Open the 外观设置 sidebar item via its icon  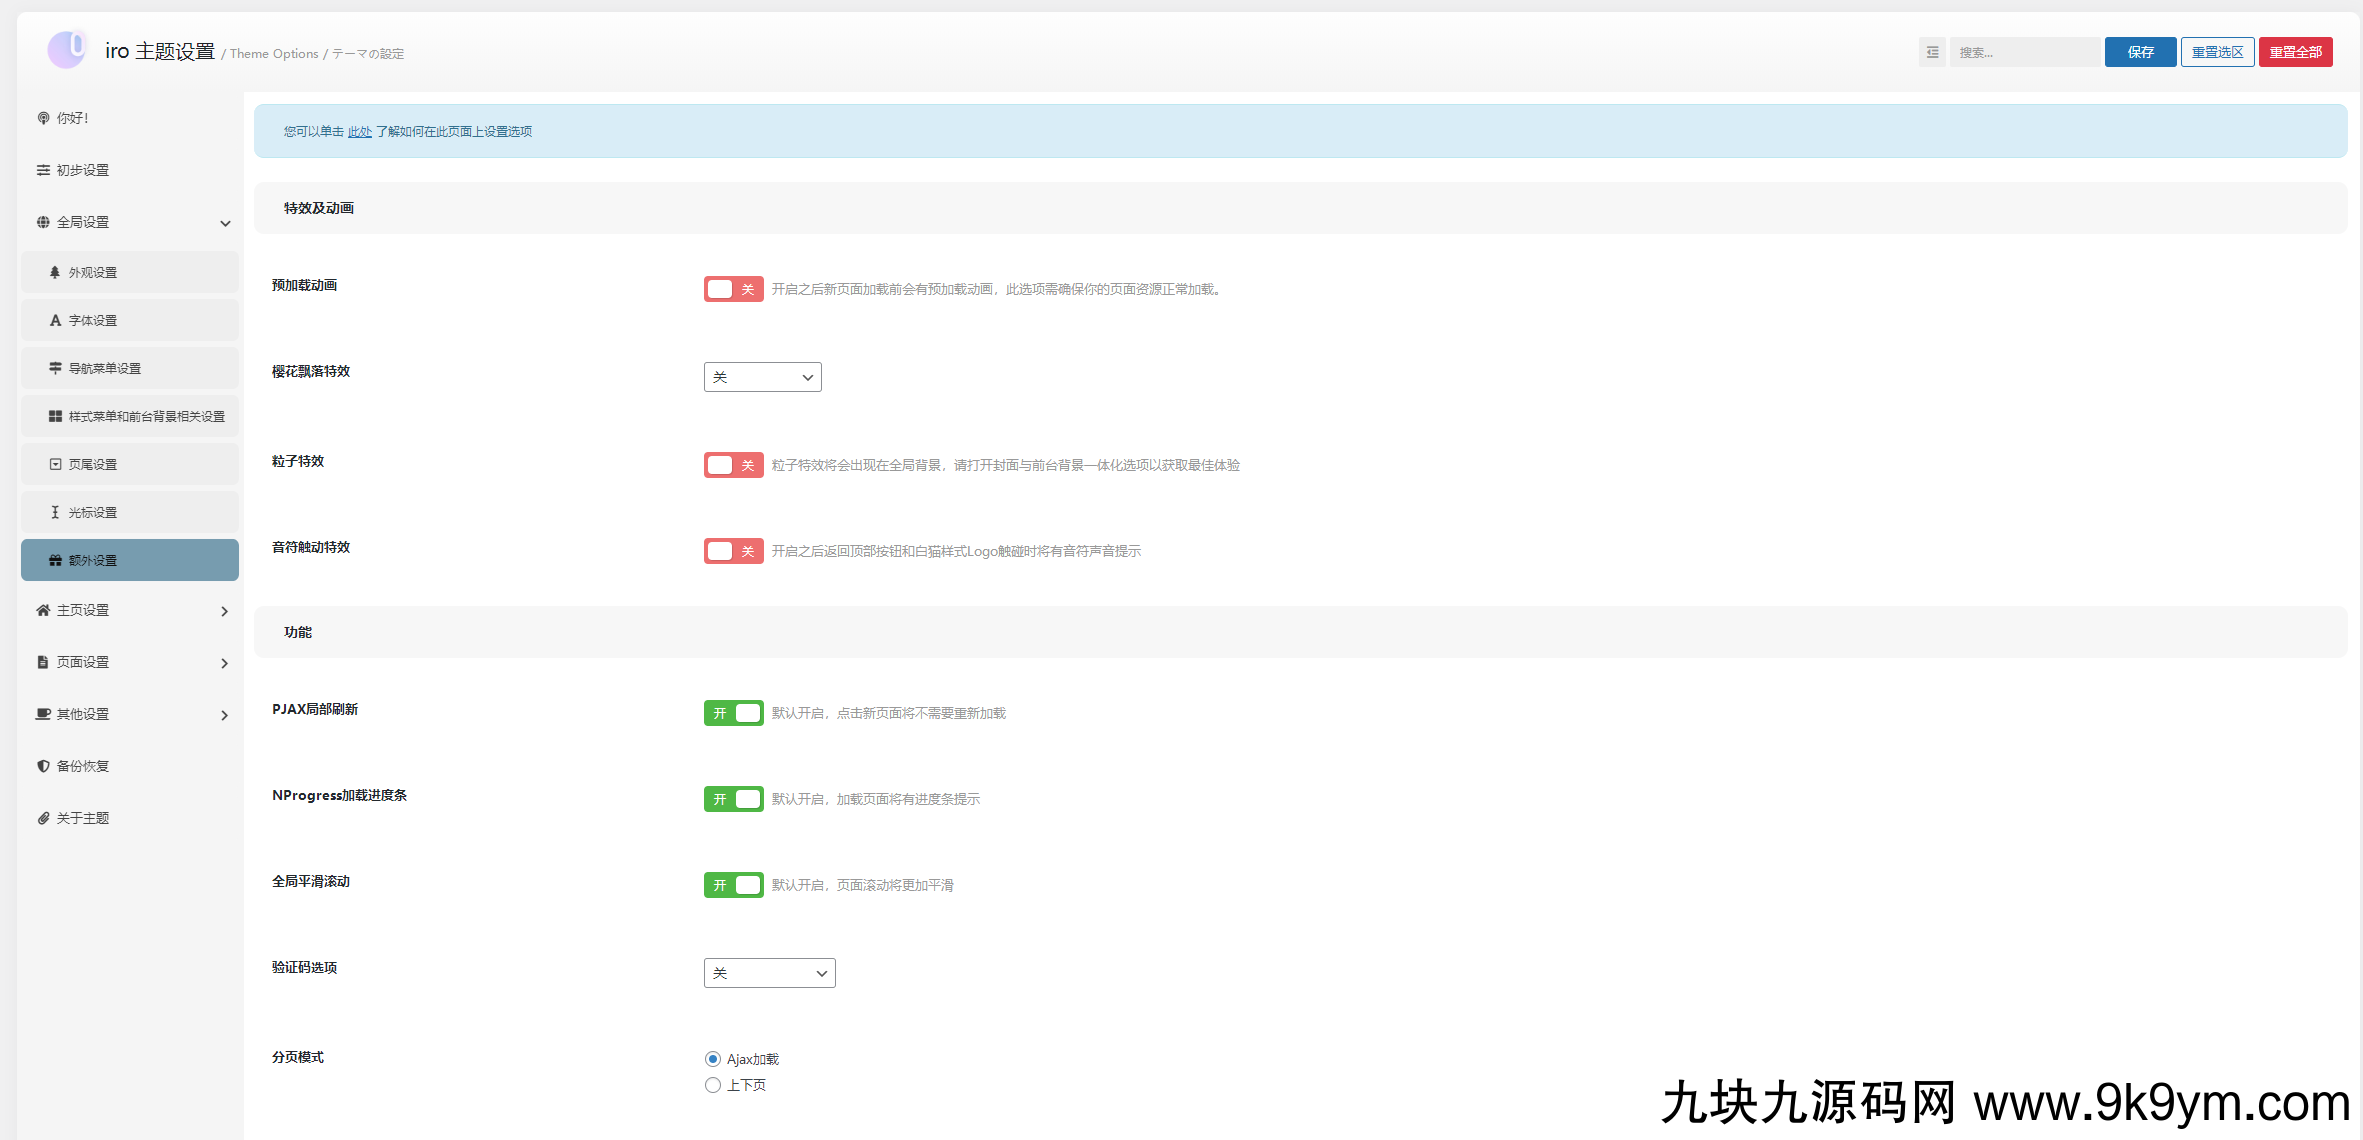(55, 272)
